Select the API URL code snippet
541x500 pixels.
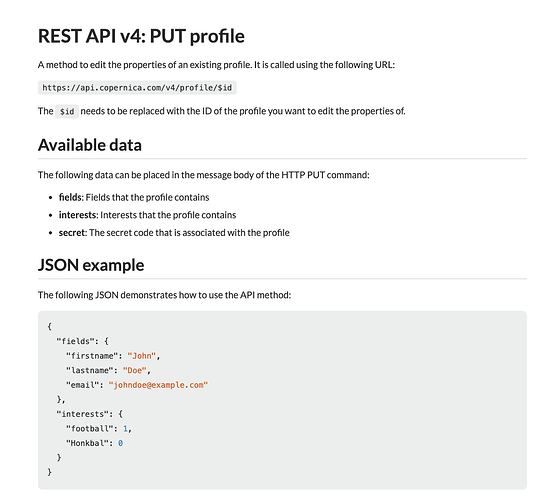(137, 88)
